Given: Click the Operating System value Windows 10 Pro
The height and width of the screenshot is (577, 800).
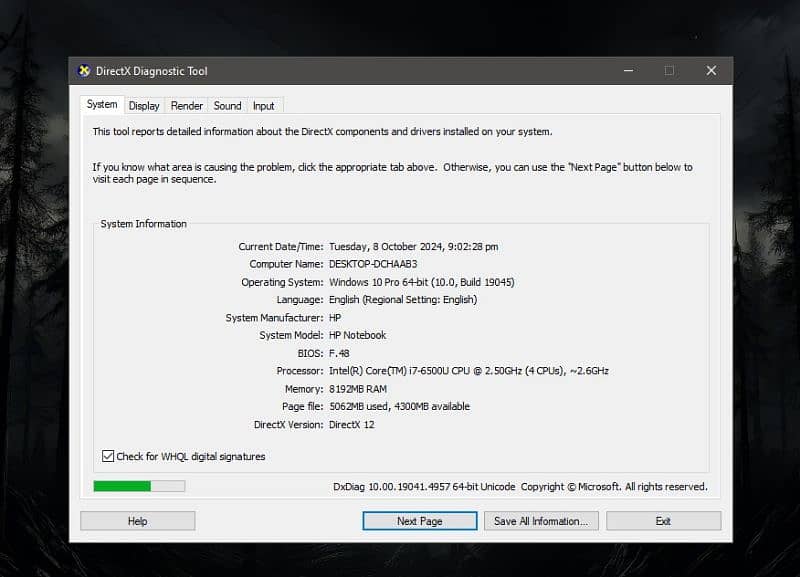Looking at the screenshot, I should coord(421,282).
